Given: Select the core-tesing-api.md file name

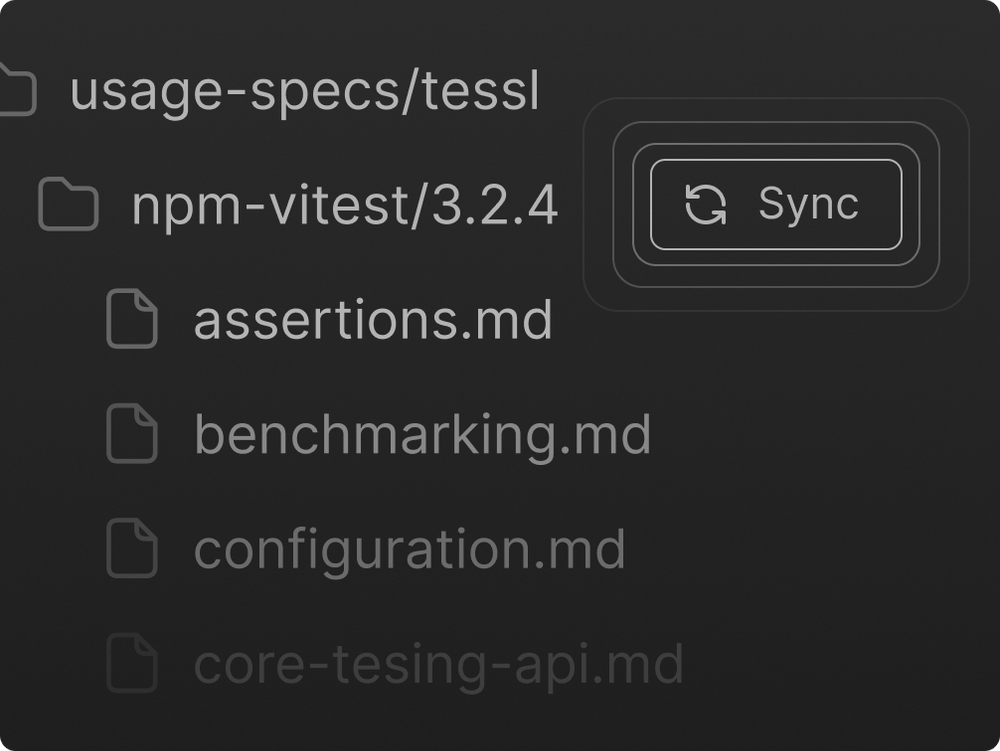Looking at the screenshot, I should coord(438,665).
